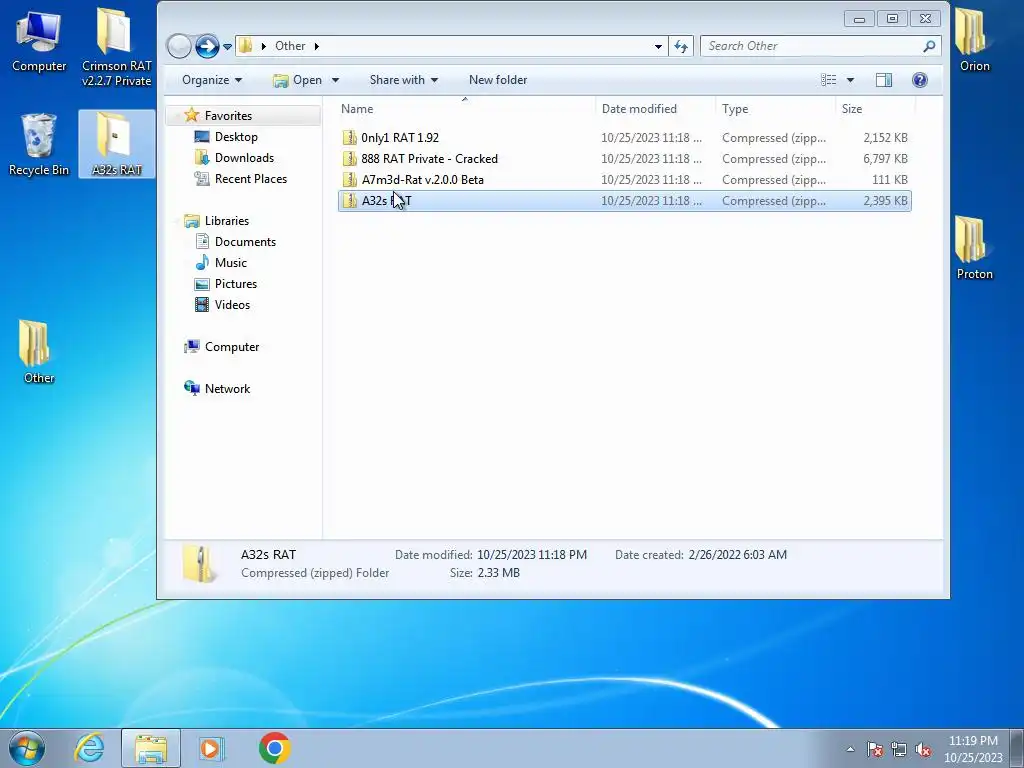
Task: Open the Help icon
Action: 920,80
